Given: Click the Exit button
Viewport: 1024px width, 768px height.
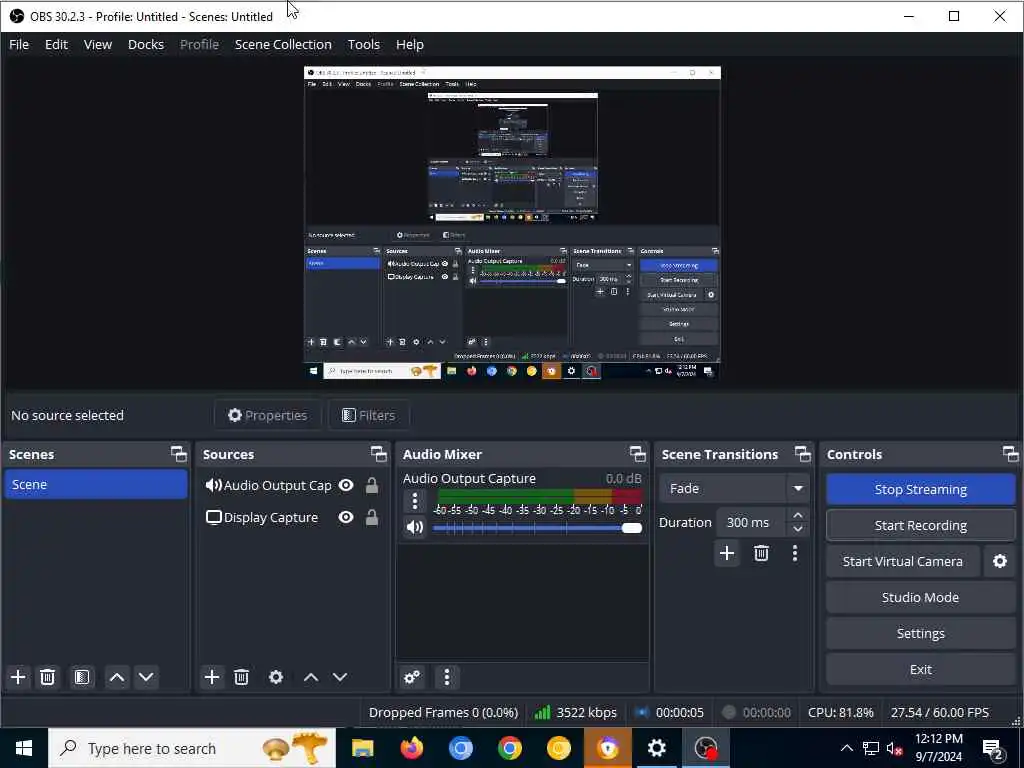Looking at the screenshot, I should [920, 669].
